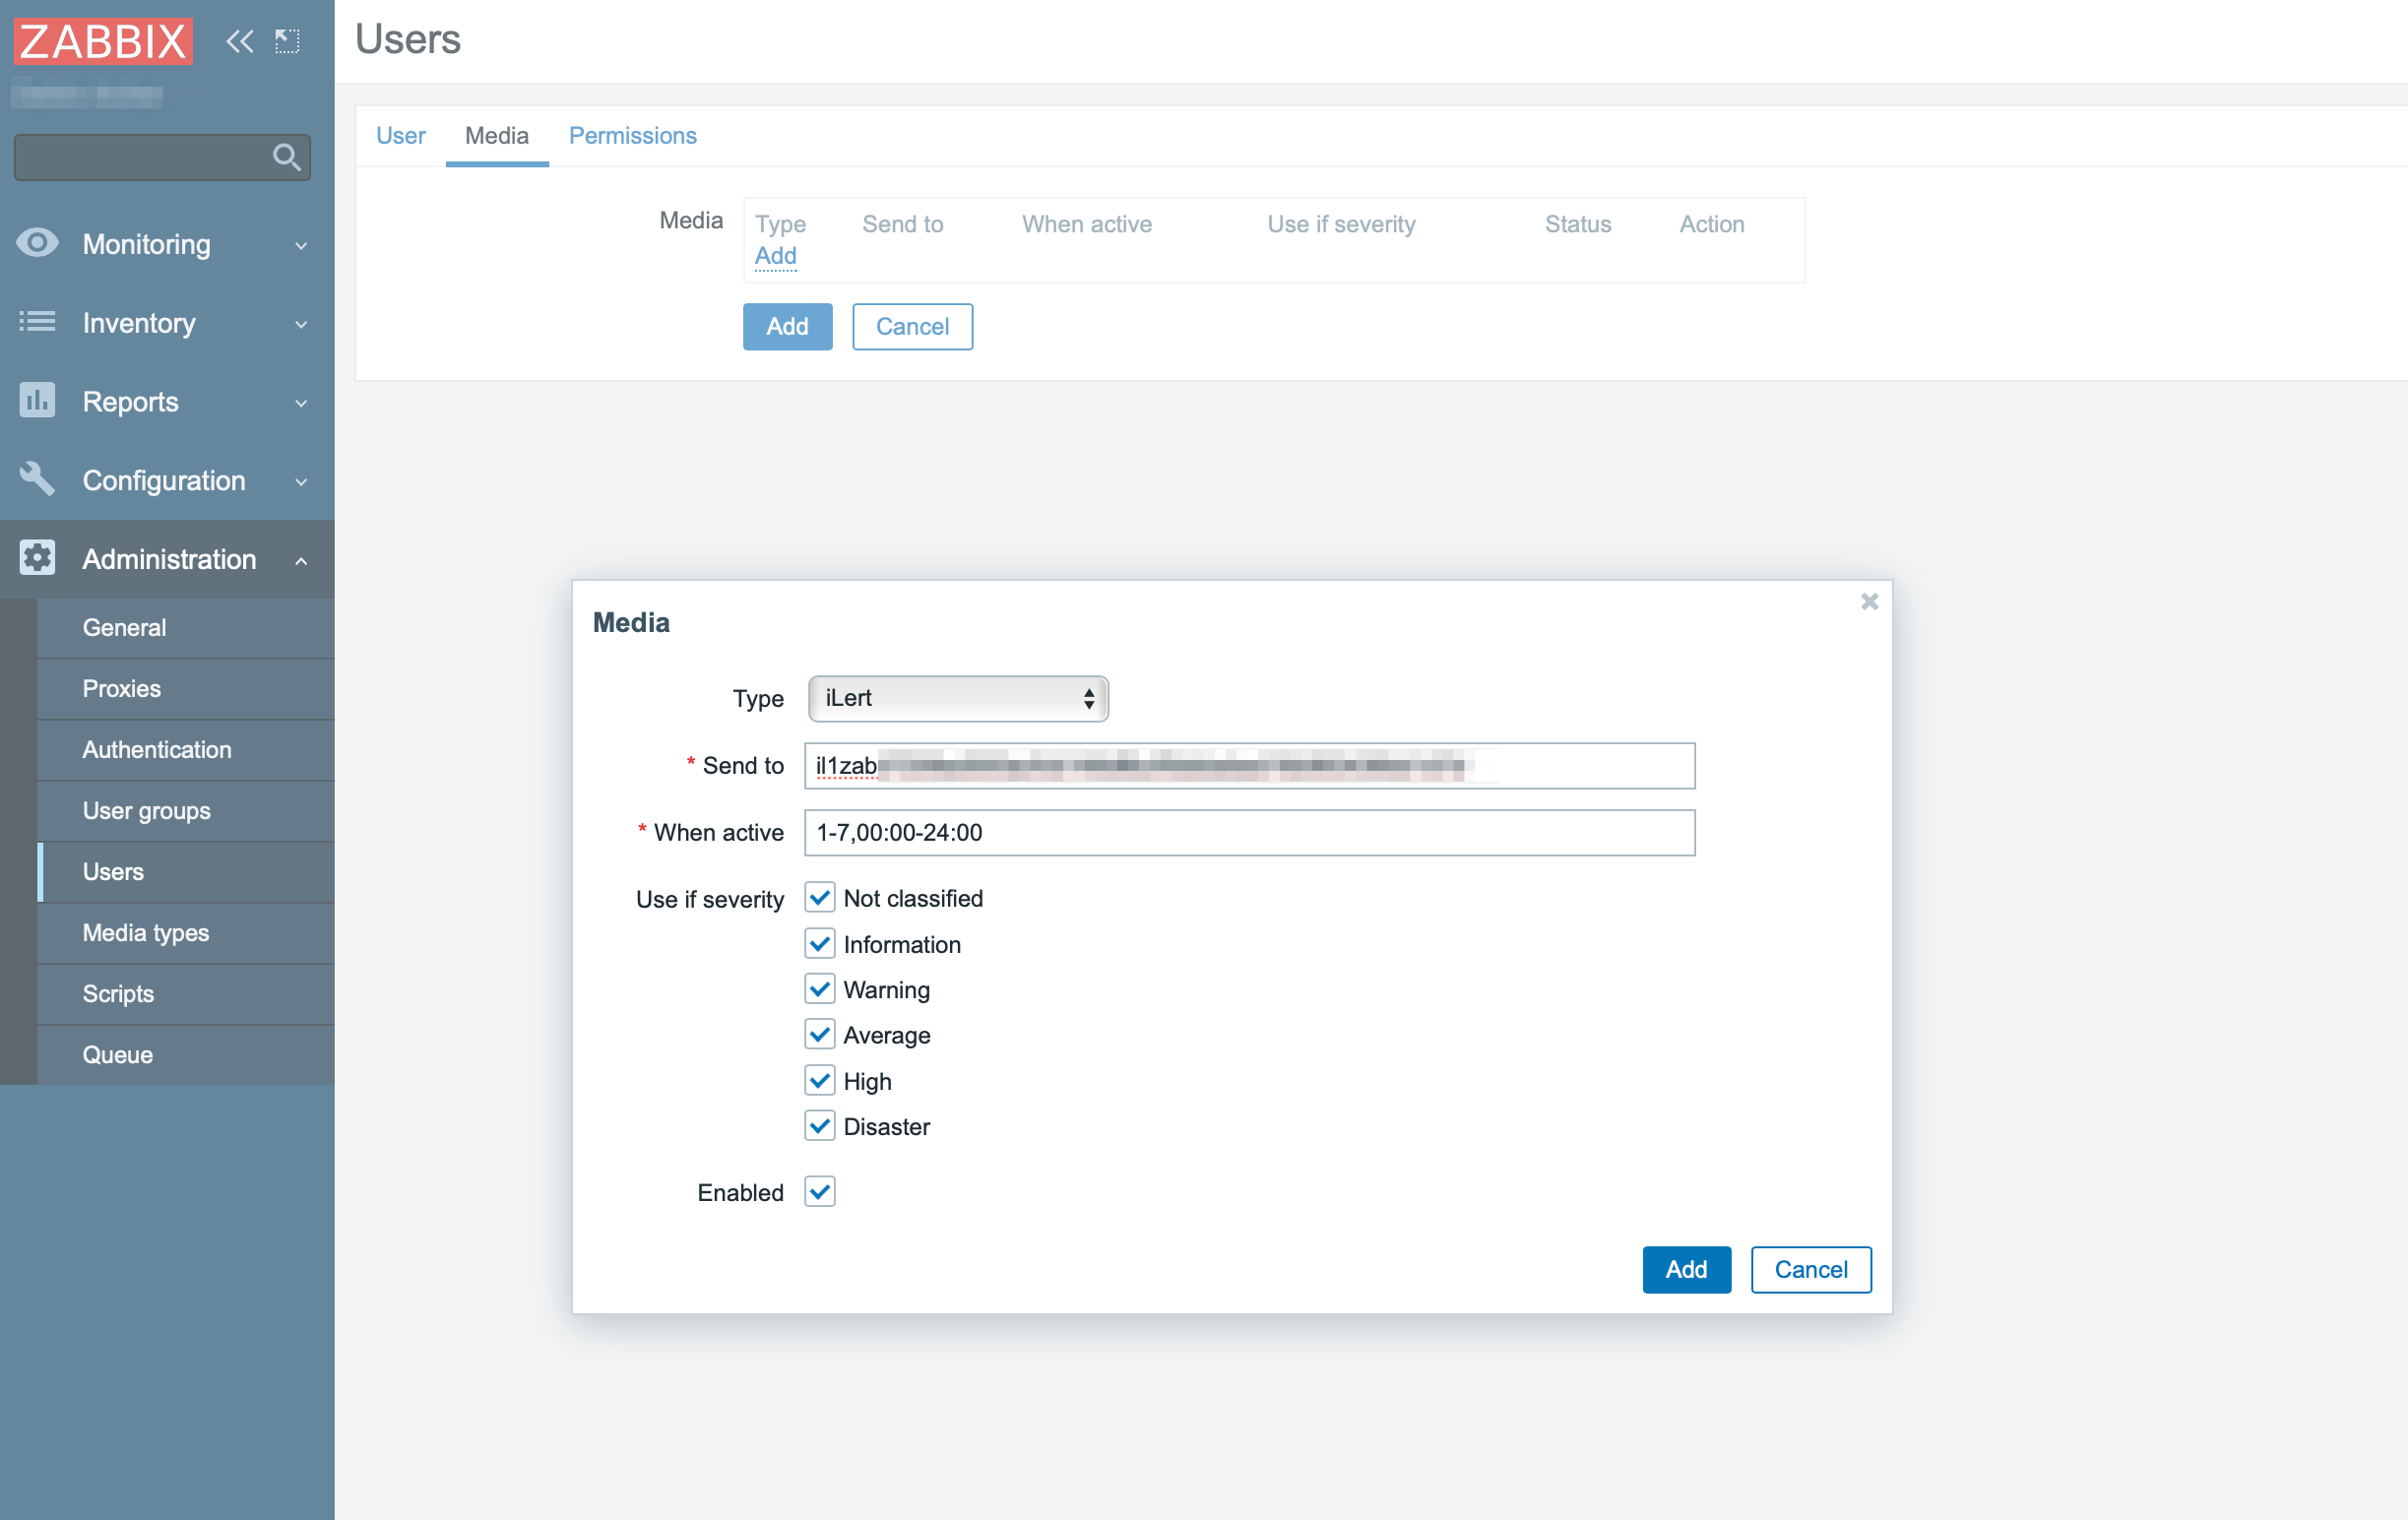Toggle the Enabled checkbox
The width and height of the screenshot is (2408, 1520).
coord(820,1192)
